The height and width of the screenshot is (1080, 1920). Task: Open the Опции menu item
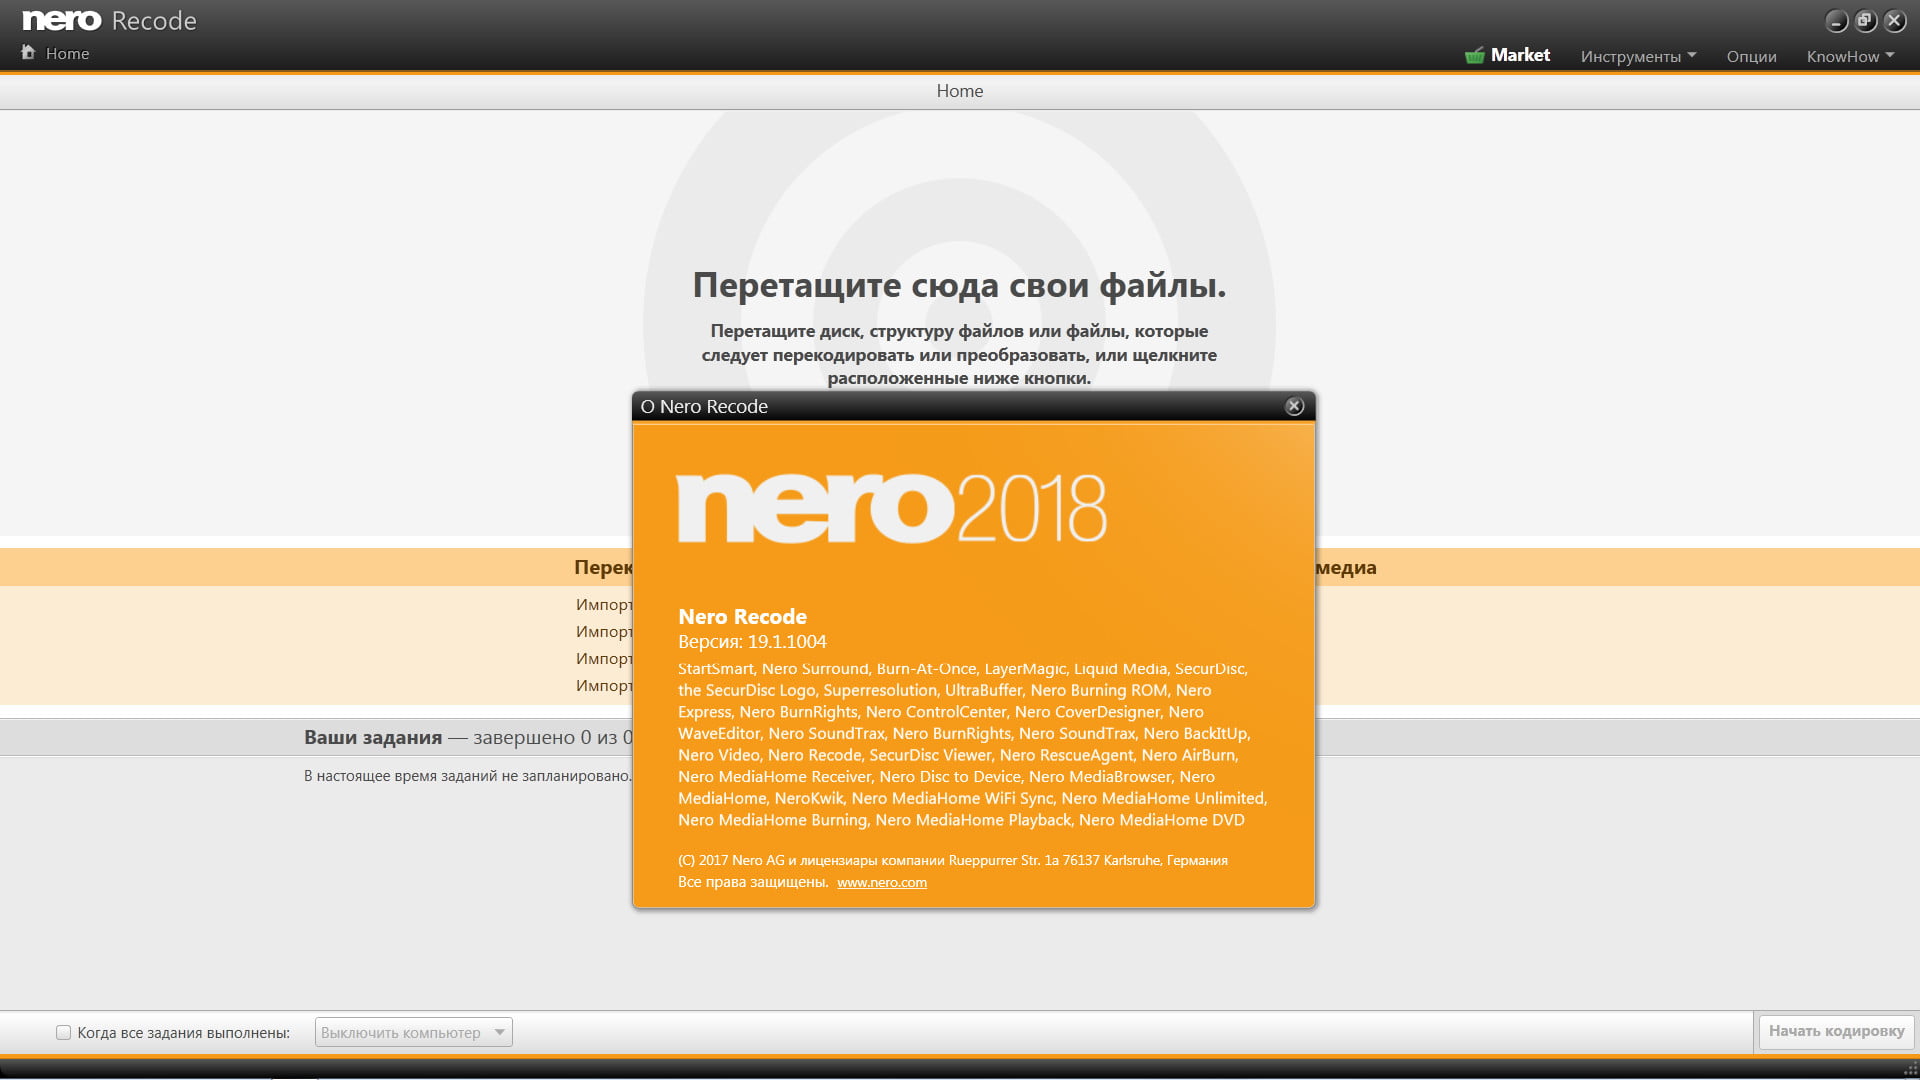click(1751, 56)
